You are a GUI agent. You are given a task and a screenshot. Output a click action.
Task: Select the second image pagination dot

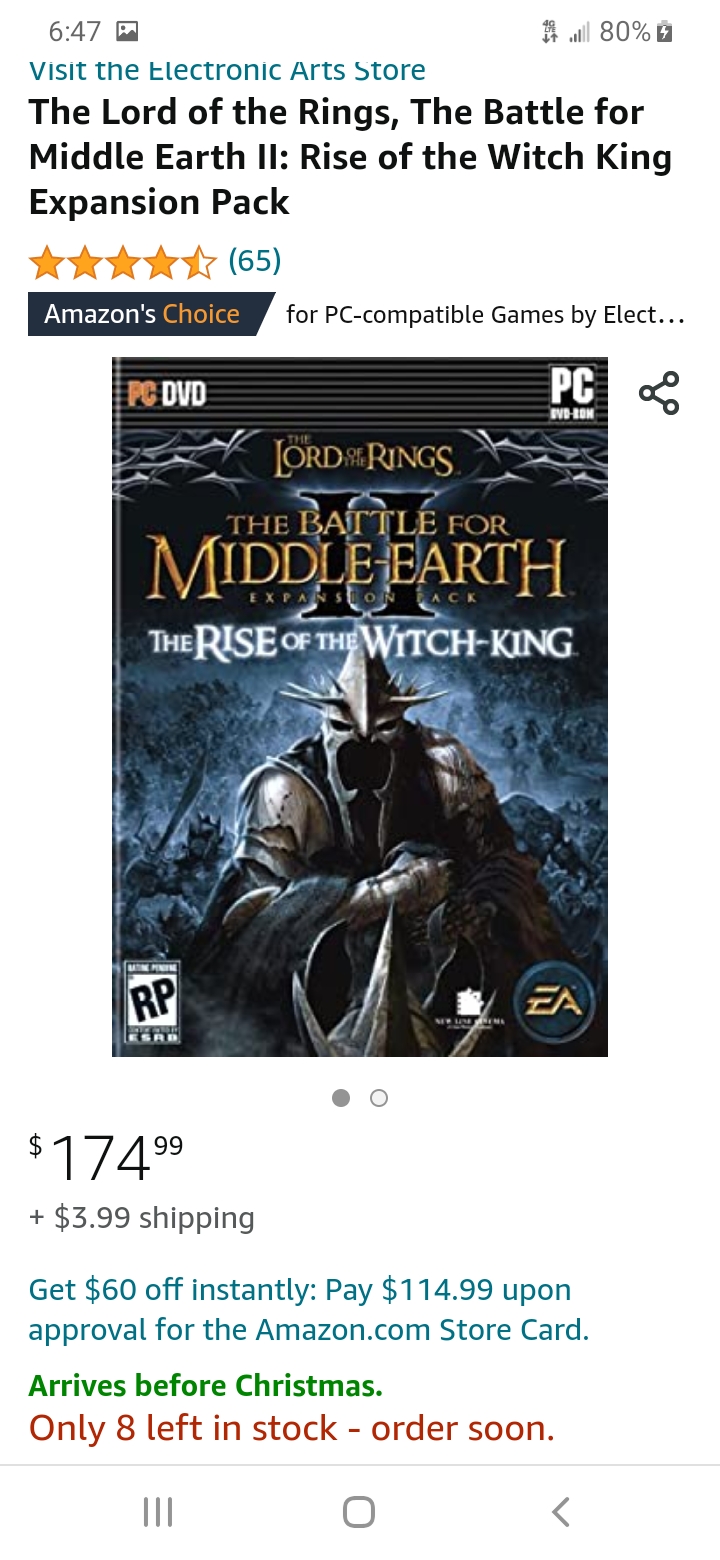[x=379, y=1098]
